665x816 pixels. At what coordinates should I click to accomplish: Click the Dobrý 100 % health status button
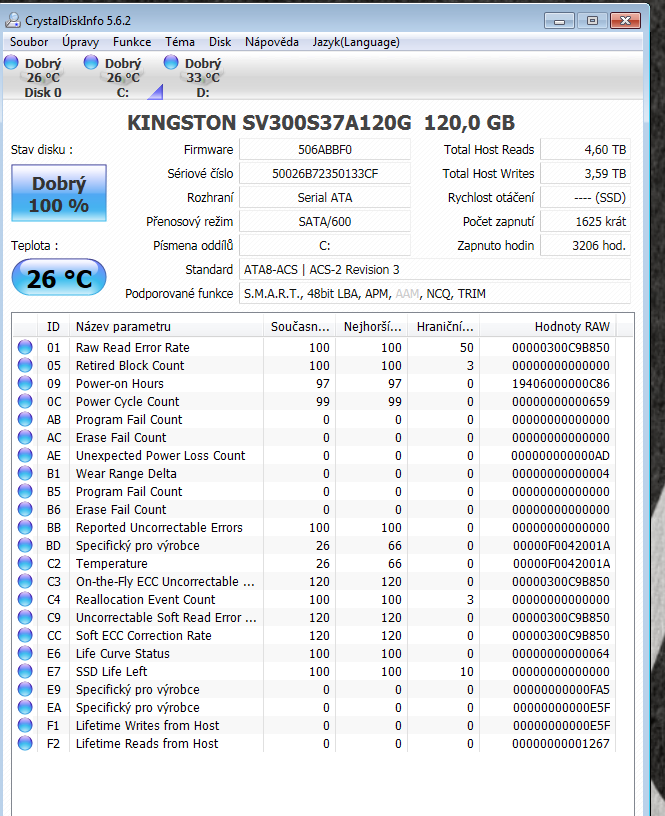coord(59,194)
